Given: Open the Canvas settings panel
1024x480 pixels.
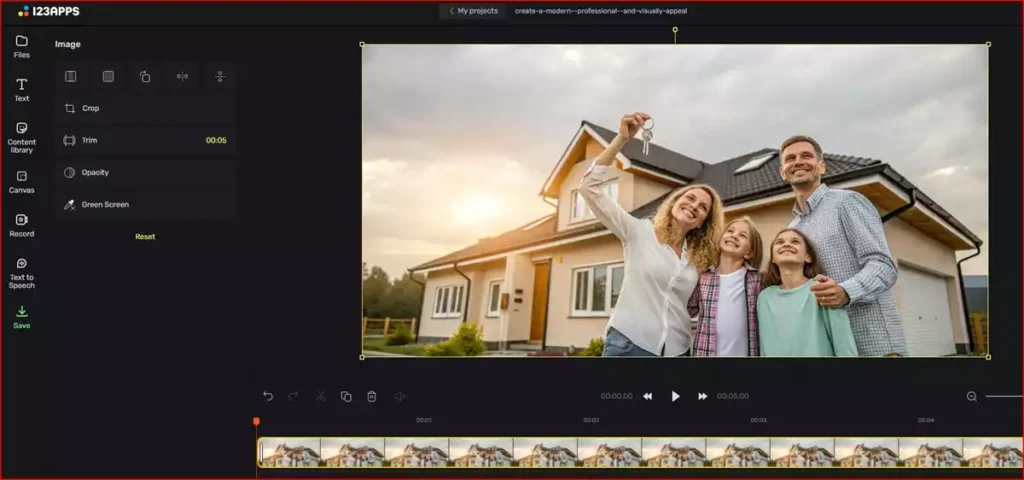Looking at the screenshot, I should (22, 182).
